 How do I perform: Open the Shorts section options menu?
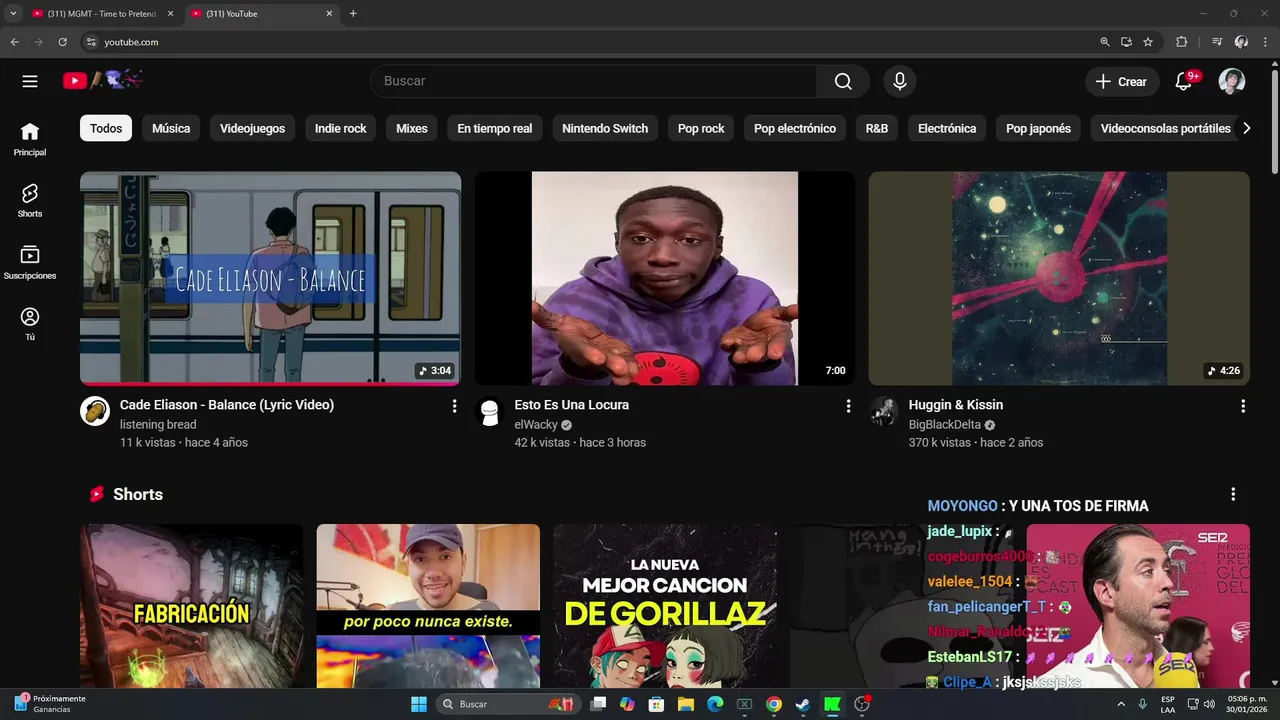pyautogui.click(x=1233, y=494)
